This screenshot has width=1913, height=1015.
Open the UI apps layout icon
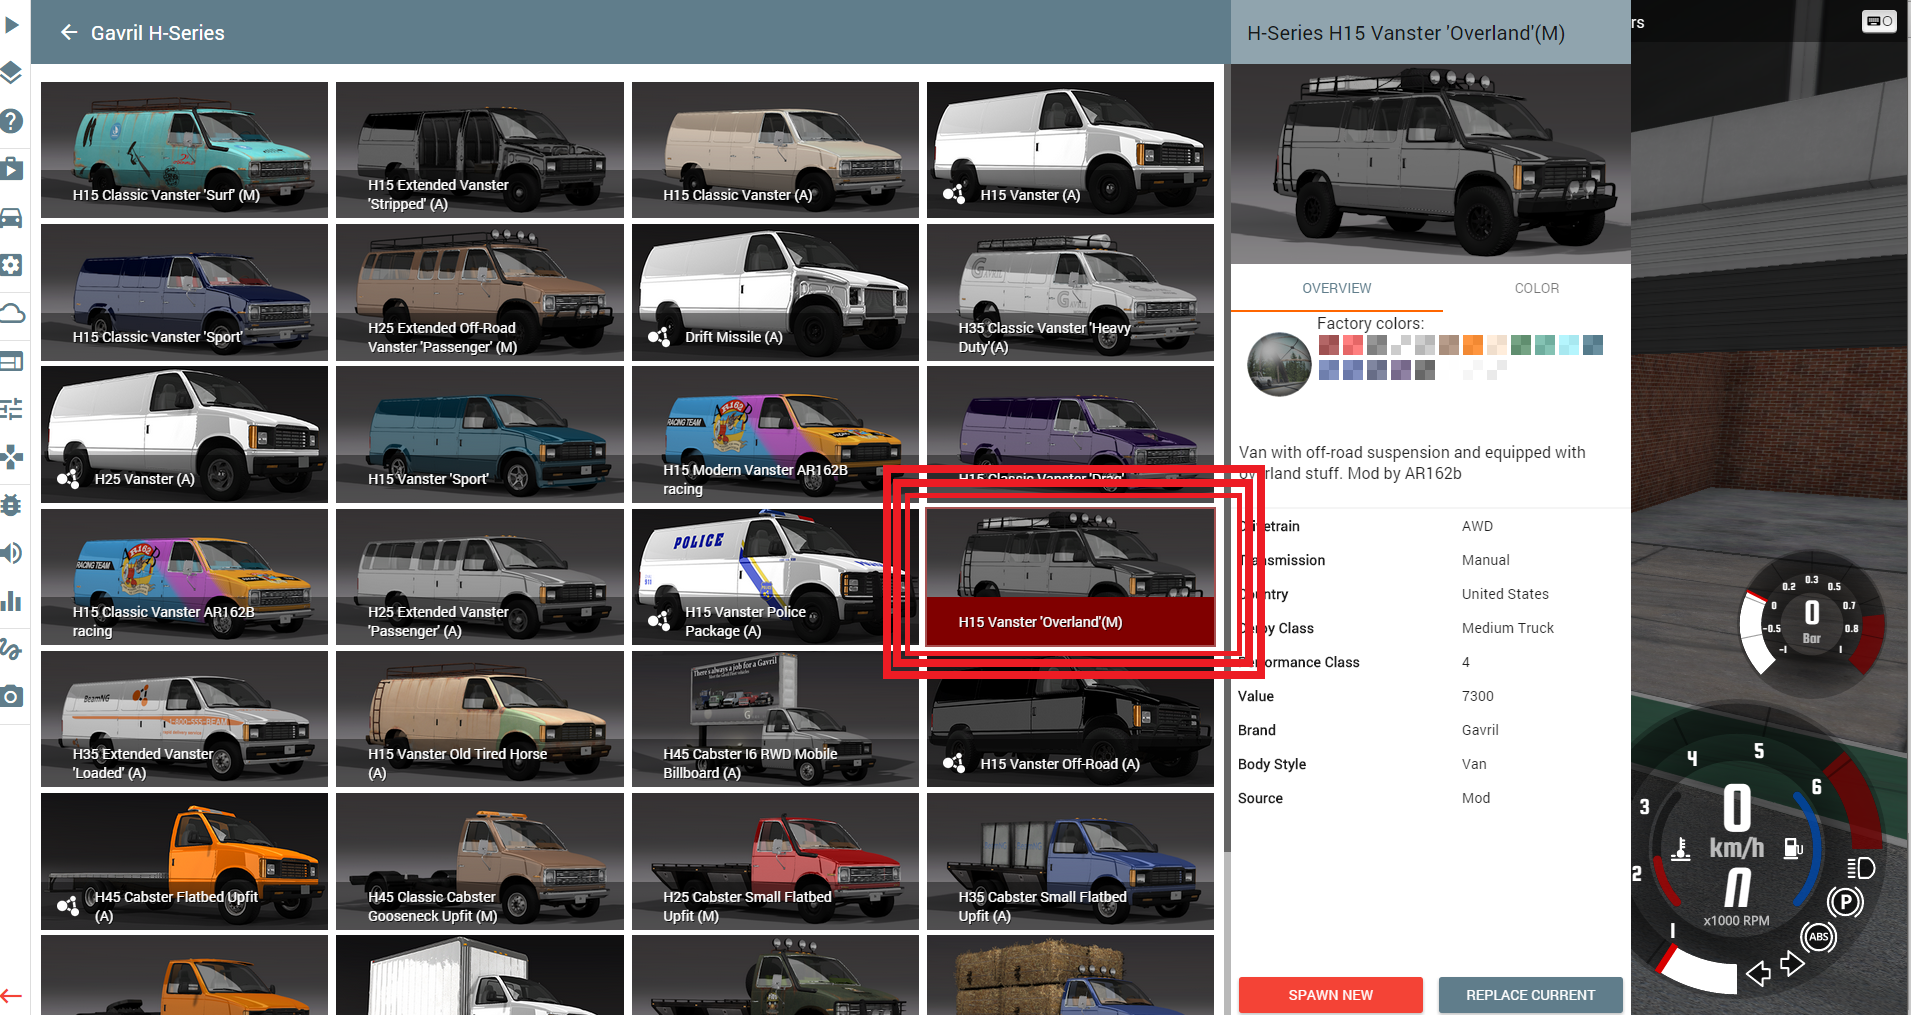[x=11, y=361]
